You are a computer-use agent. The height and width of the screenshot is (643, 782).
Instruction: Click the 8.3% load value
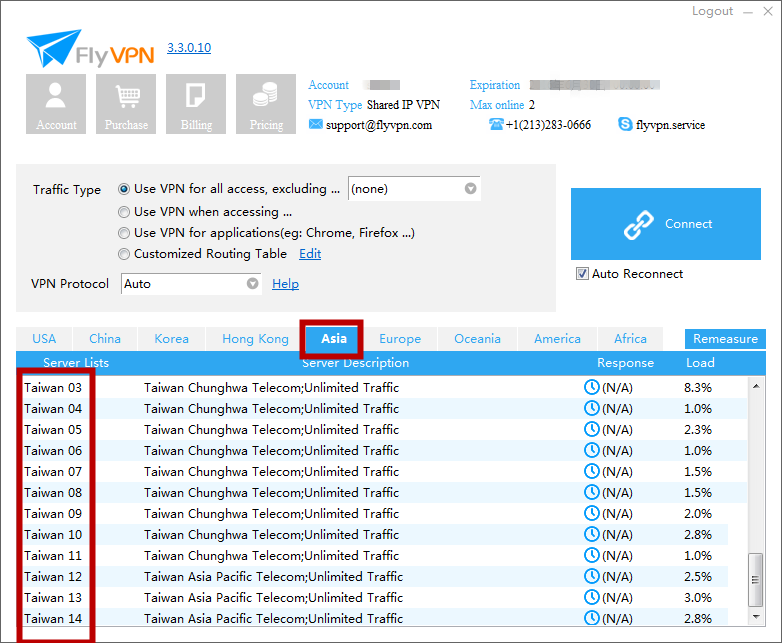coord(698,388)
